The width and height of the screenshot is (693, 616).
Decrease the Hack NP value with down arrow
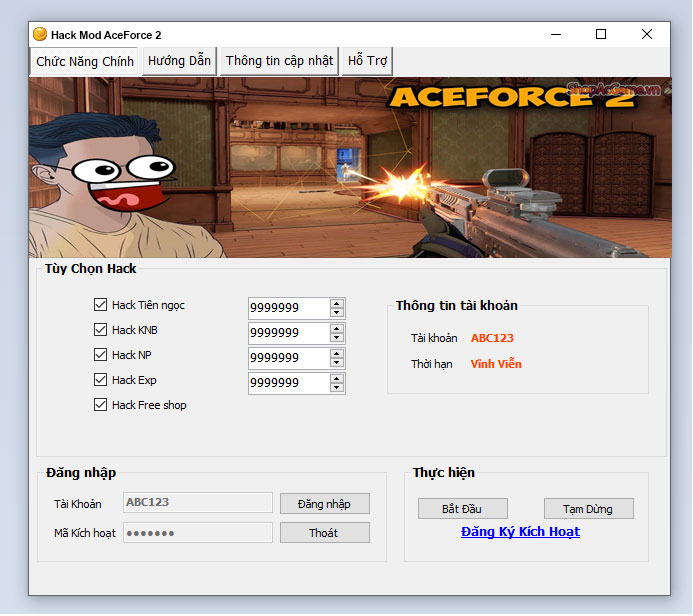(337, 363)
